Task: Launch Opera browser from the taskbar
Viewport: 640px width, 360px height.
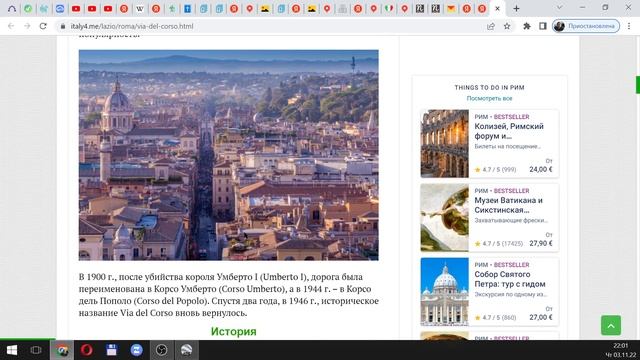Action: tap(87, 350)
